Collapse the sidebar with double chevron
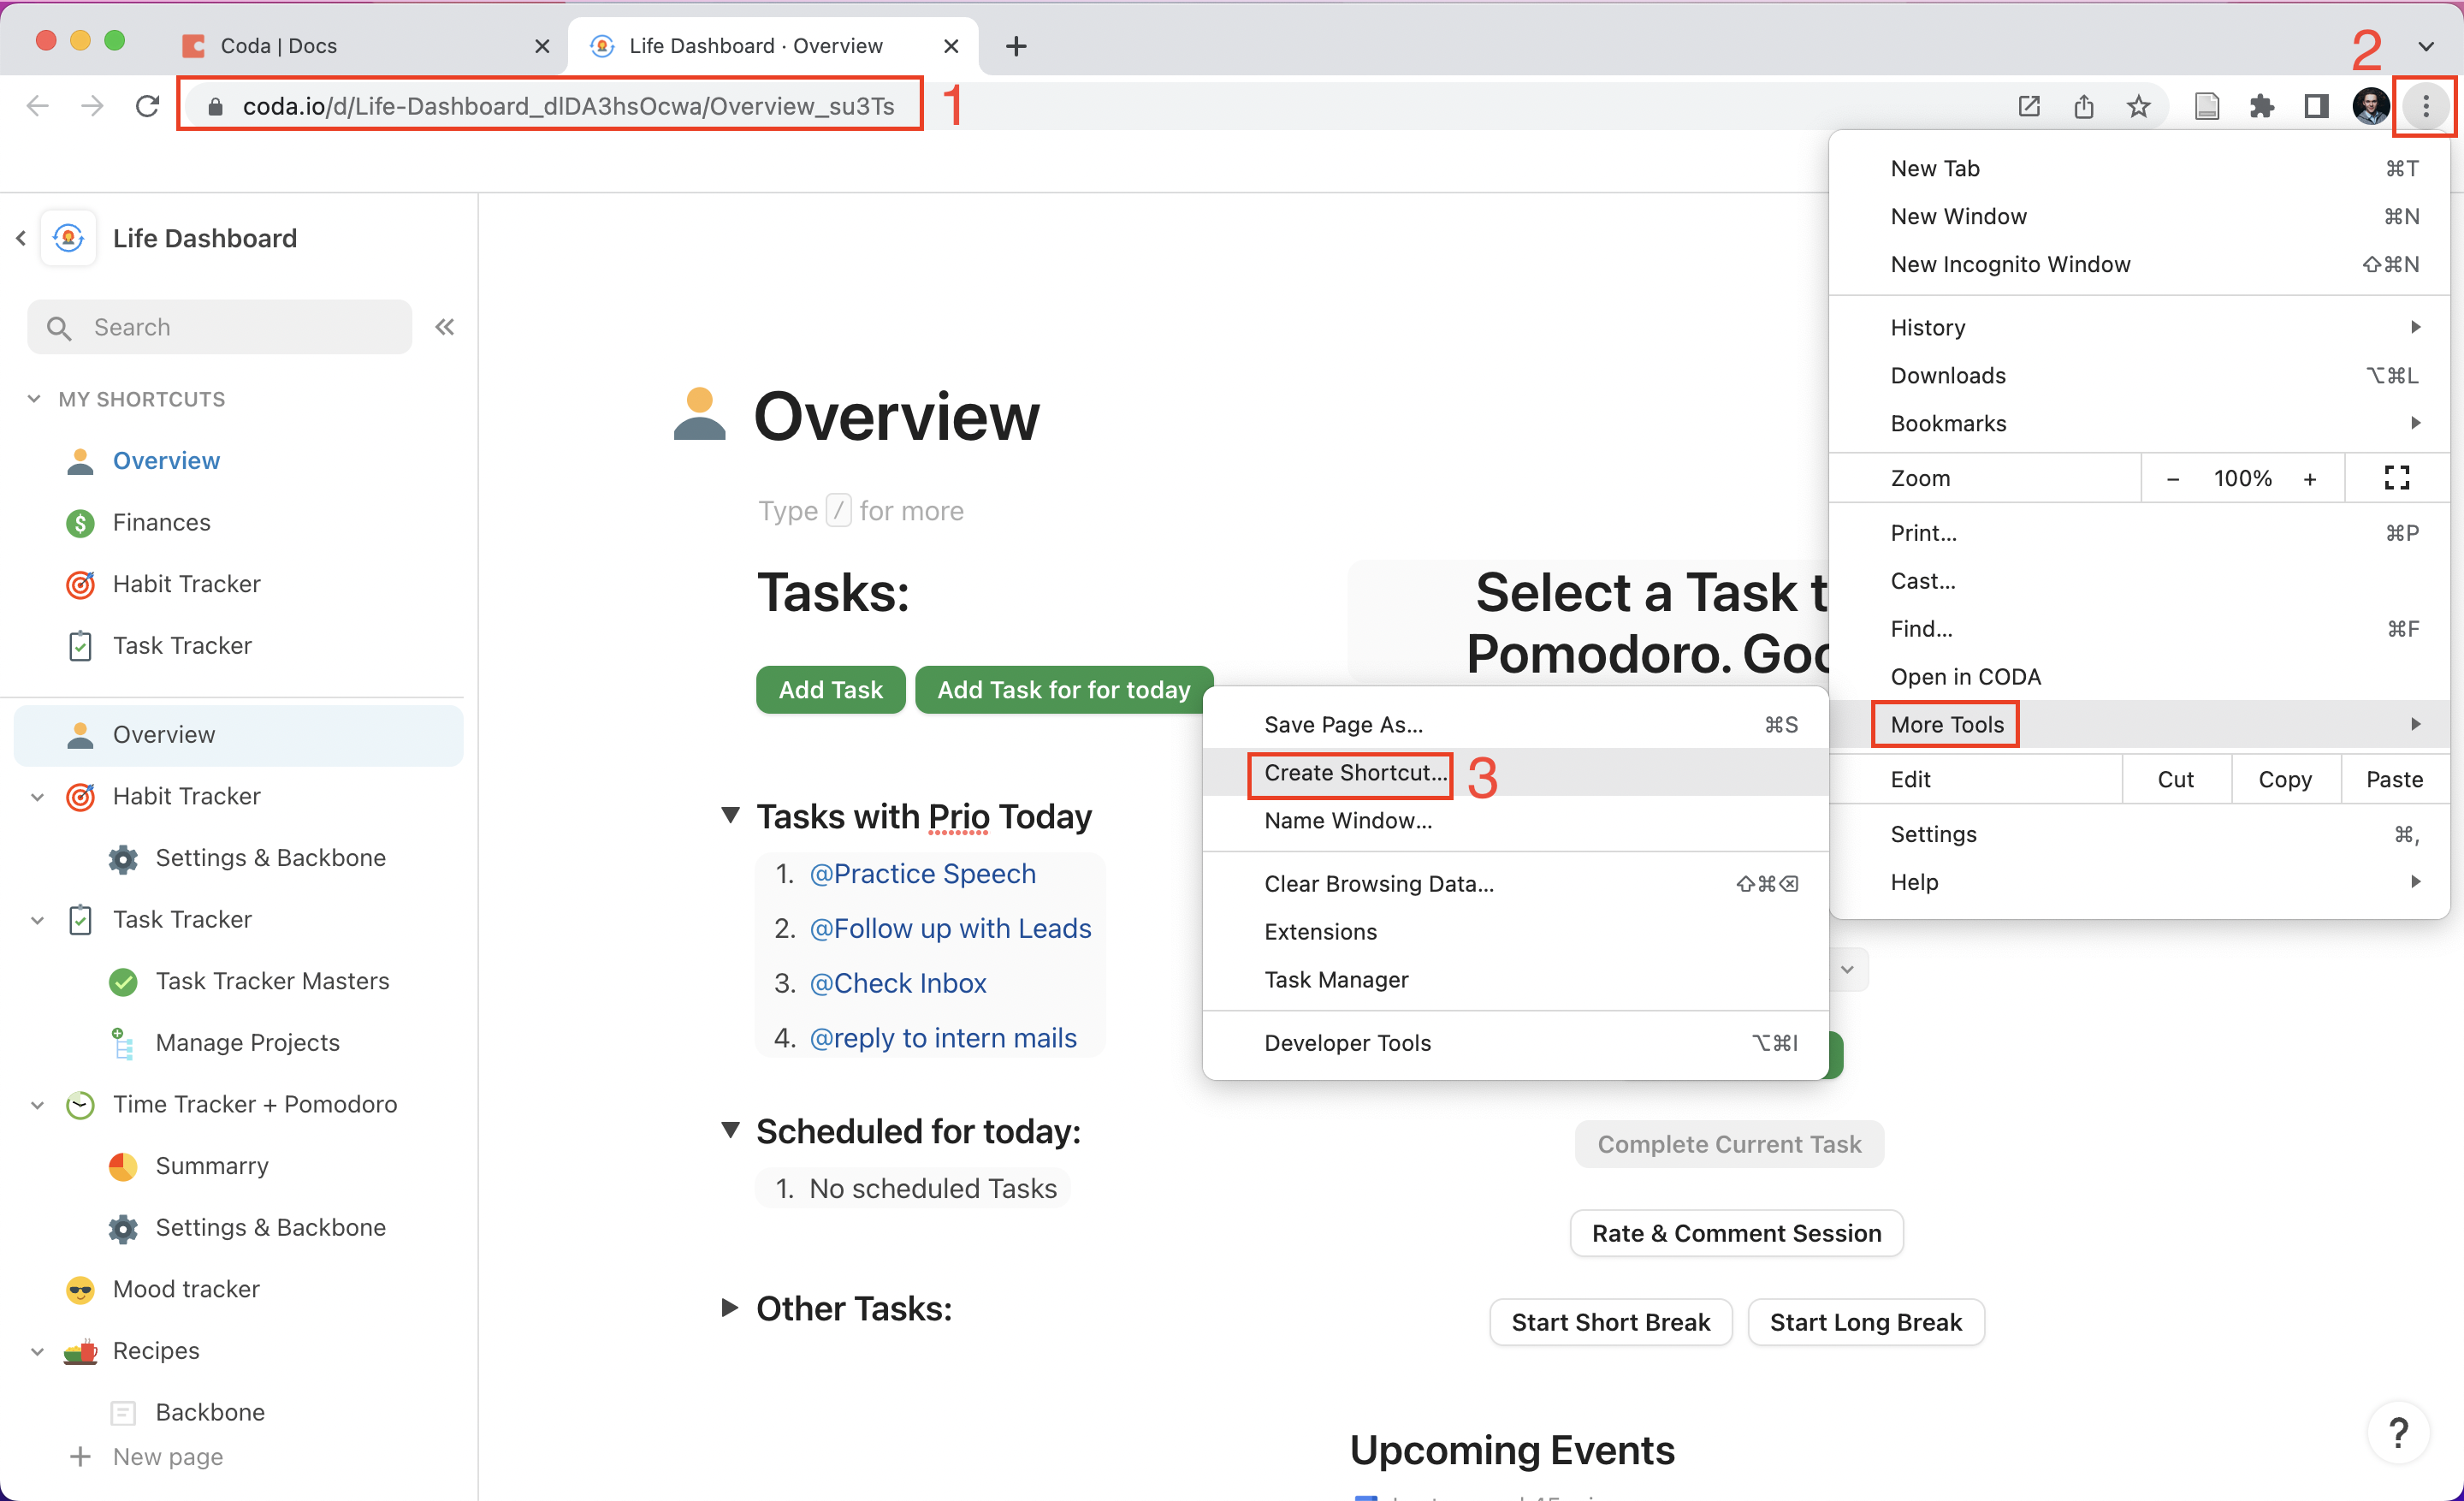The width and height of the screenshot is (2464, 1501). point(445,327)
